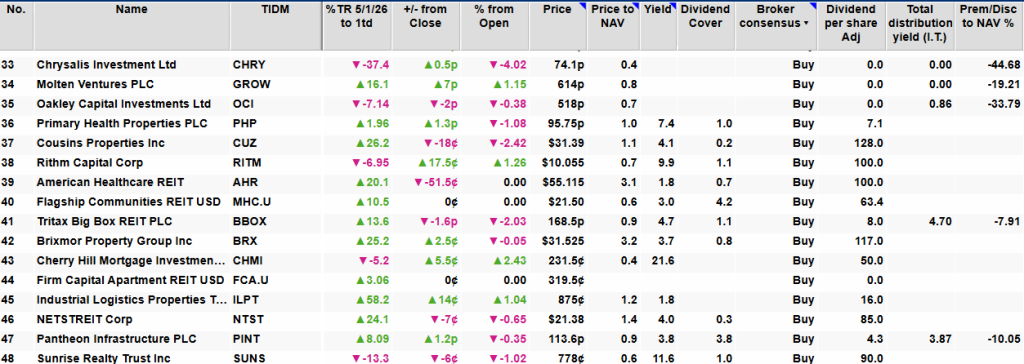Image resolution: width=1024 pixels, height=364 pixels.
Task: Click the 74.1p price cell
Action: click(x=569, y=65)
